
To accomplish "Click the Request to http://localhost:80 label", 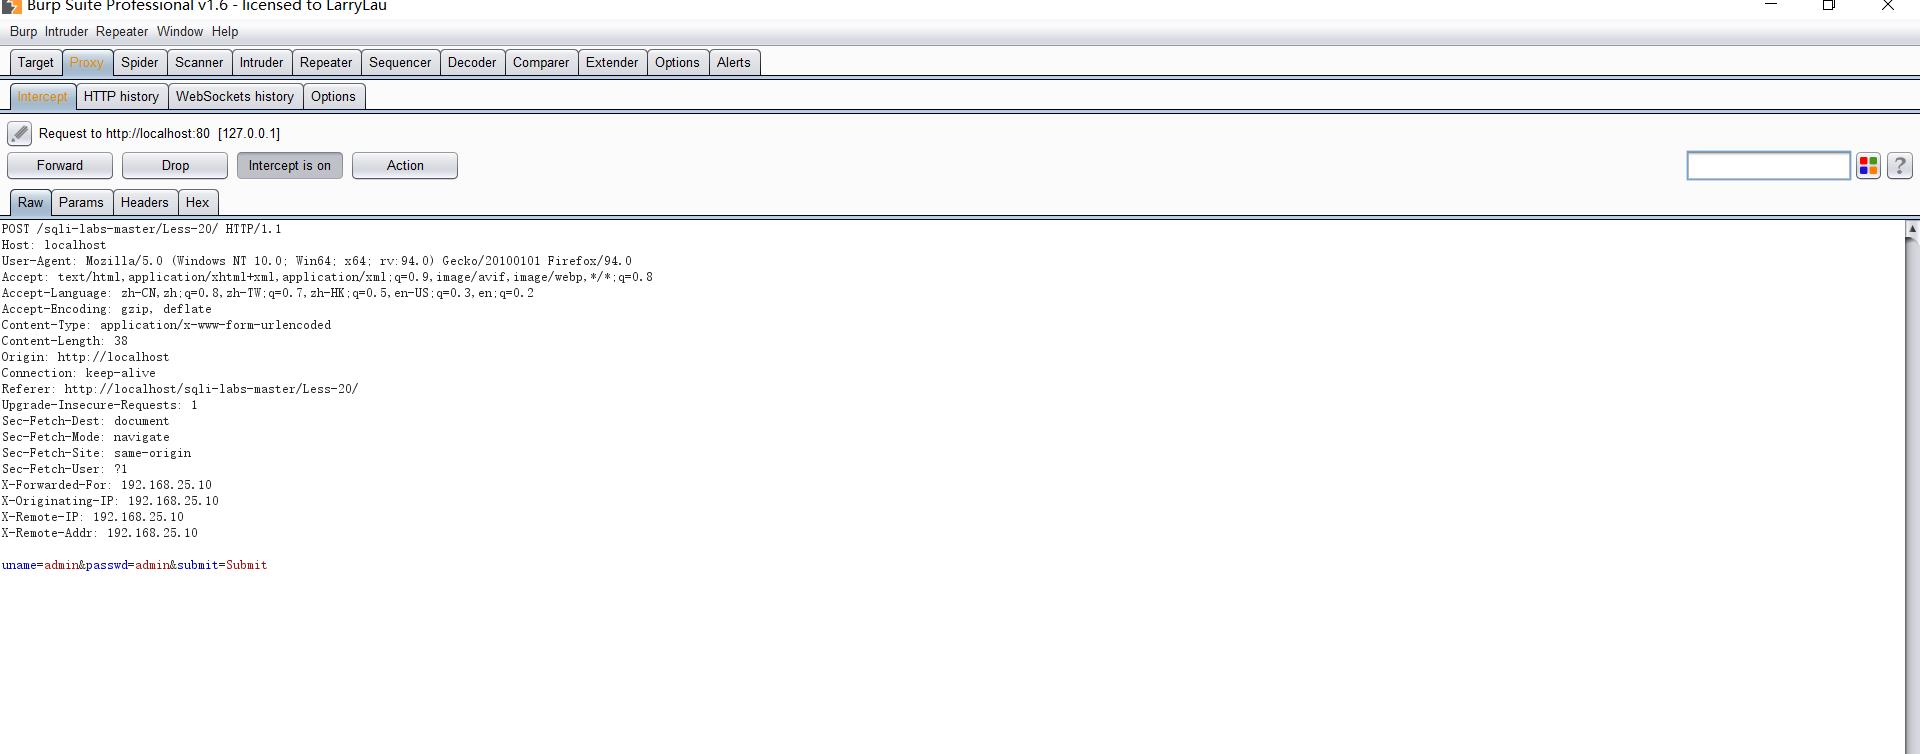I will click(x=159, y=134).
